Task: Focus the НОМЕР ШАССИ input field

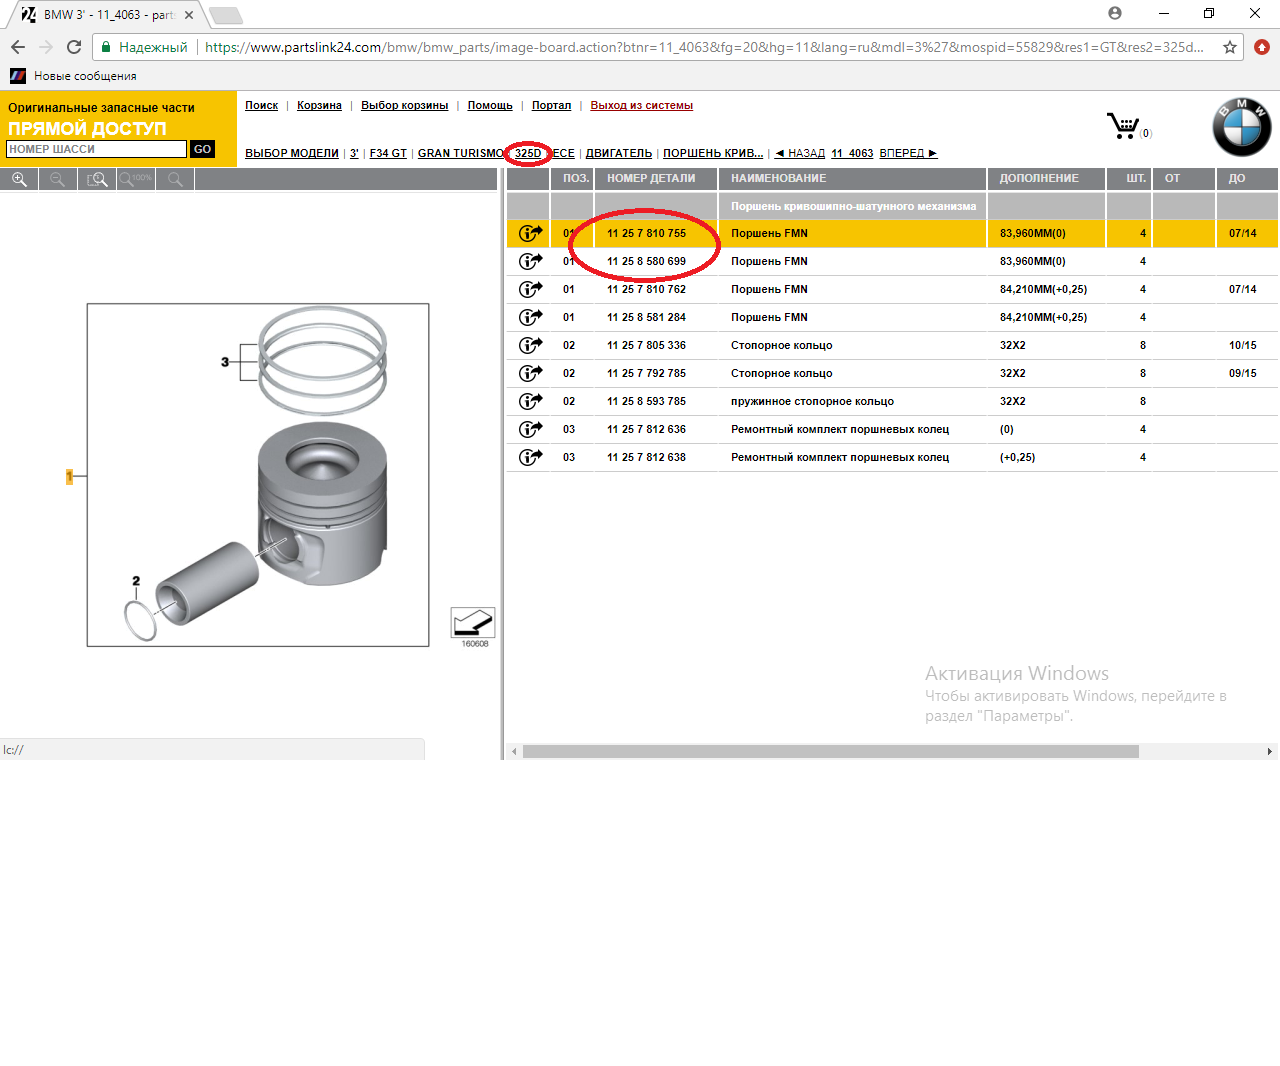Action: (96, 149)
